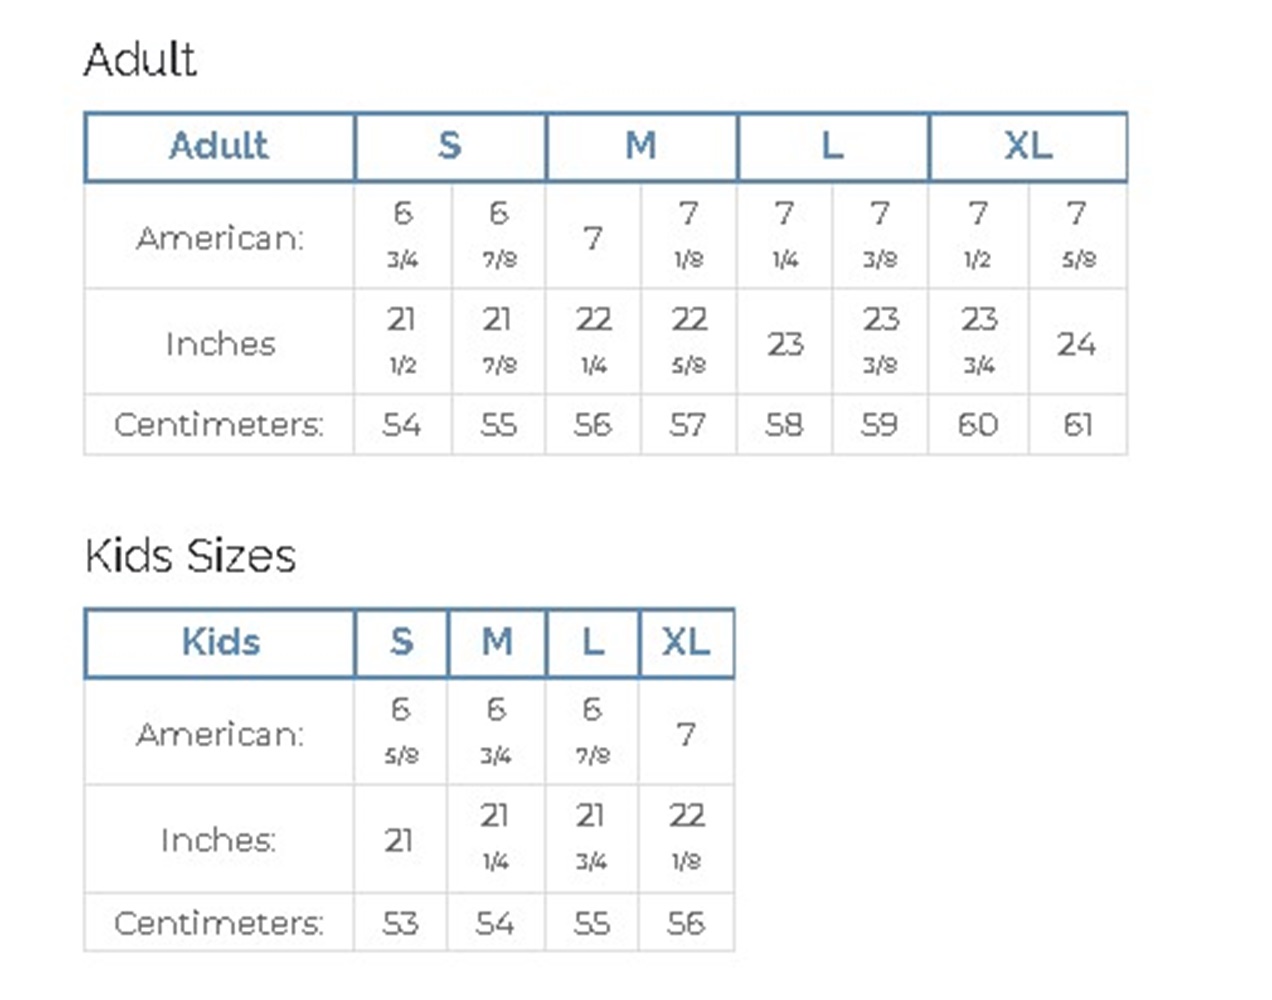Select the 53 centimeters cell in Kids table
The image size is (1272, 1000).
400,922
